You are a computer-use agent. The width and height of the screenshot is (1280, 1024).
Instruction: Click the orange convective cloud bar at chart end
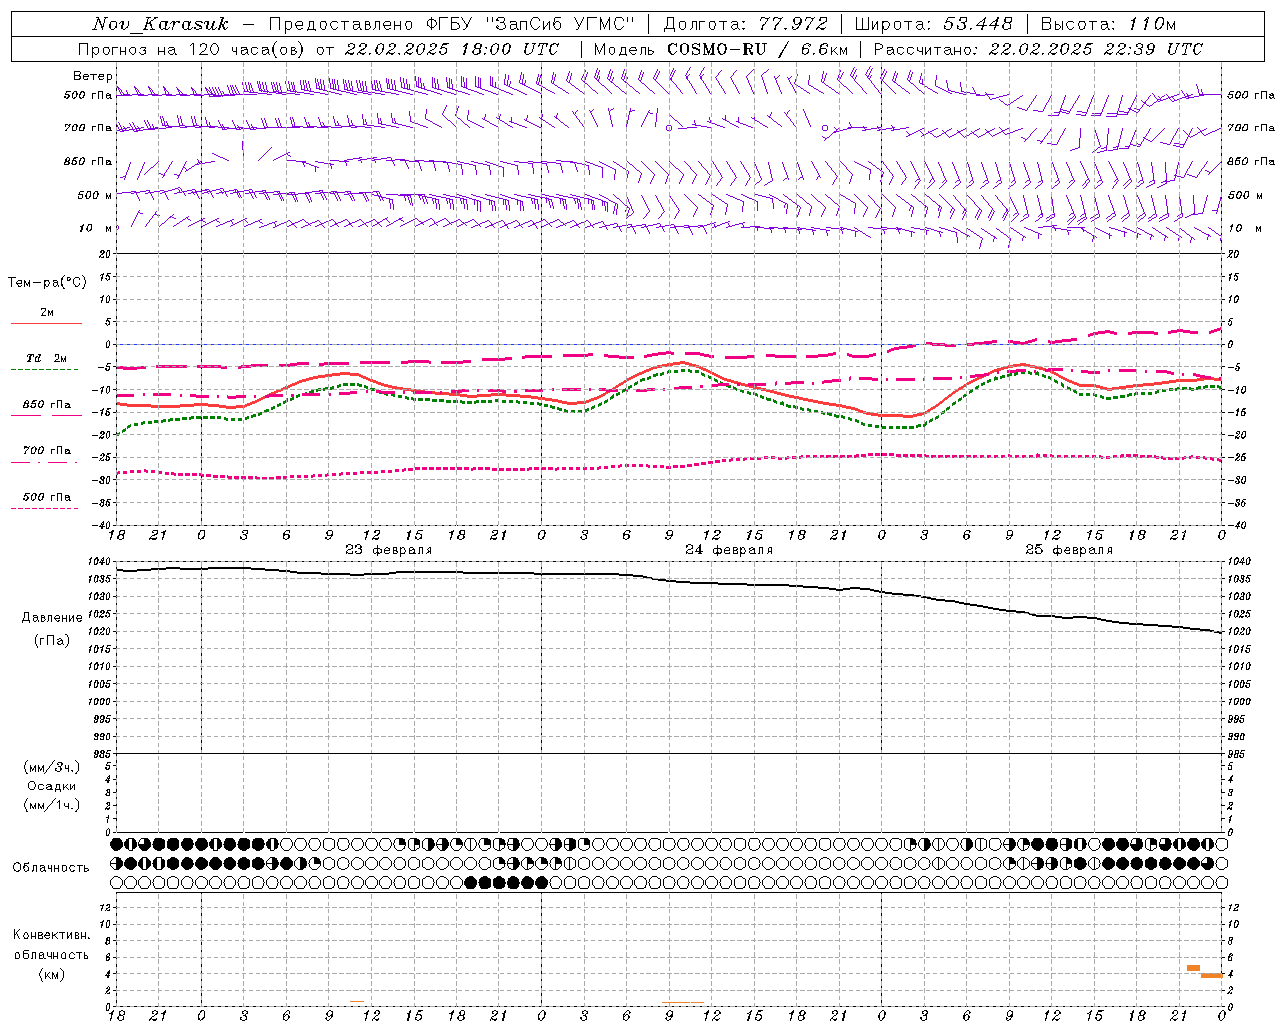coord(1211,975)
